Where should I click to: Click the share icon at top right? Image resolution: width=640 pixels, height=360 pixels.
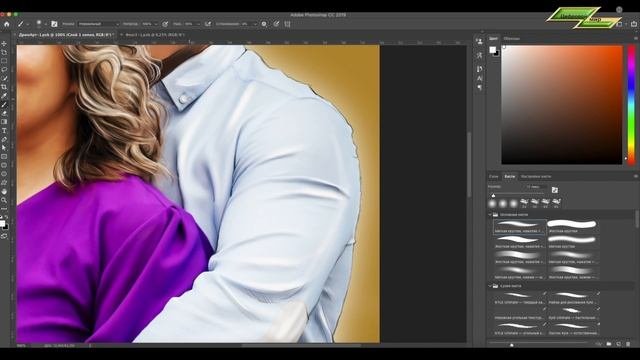(633, 24)
